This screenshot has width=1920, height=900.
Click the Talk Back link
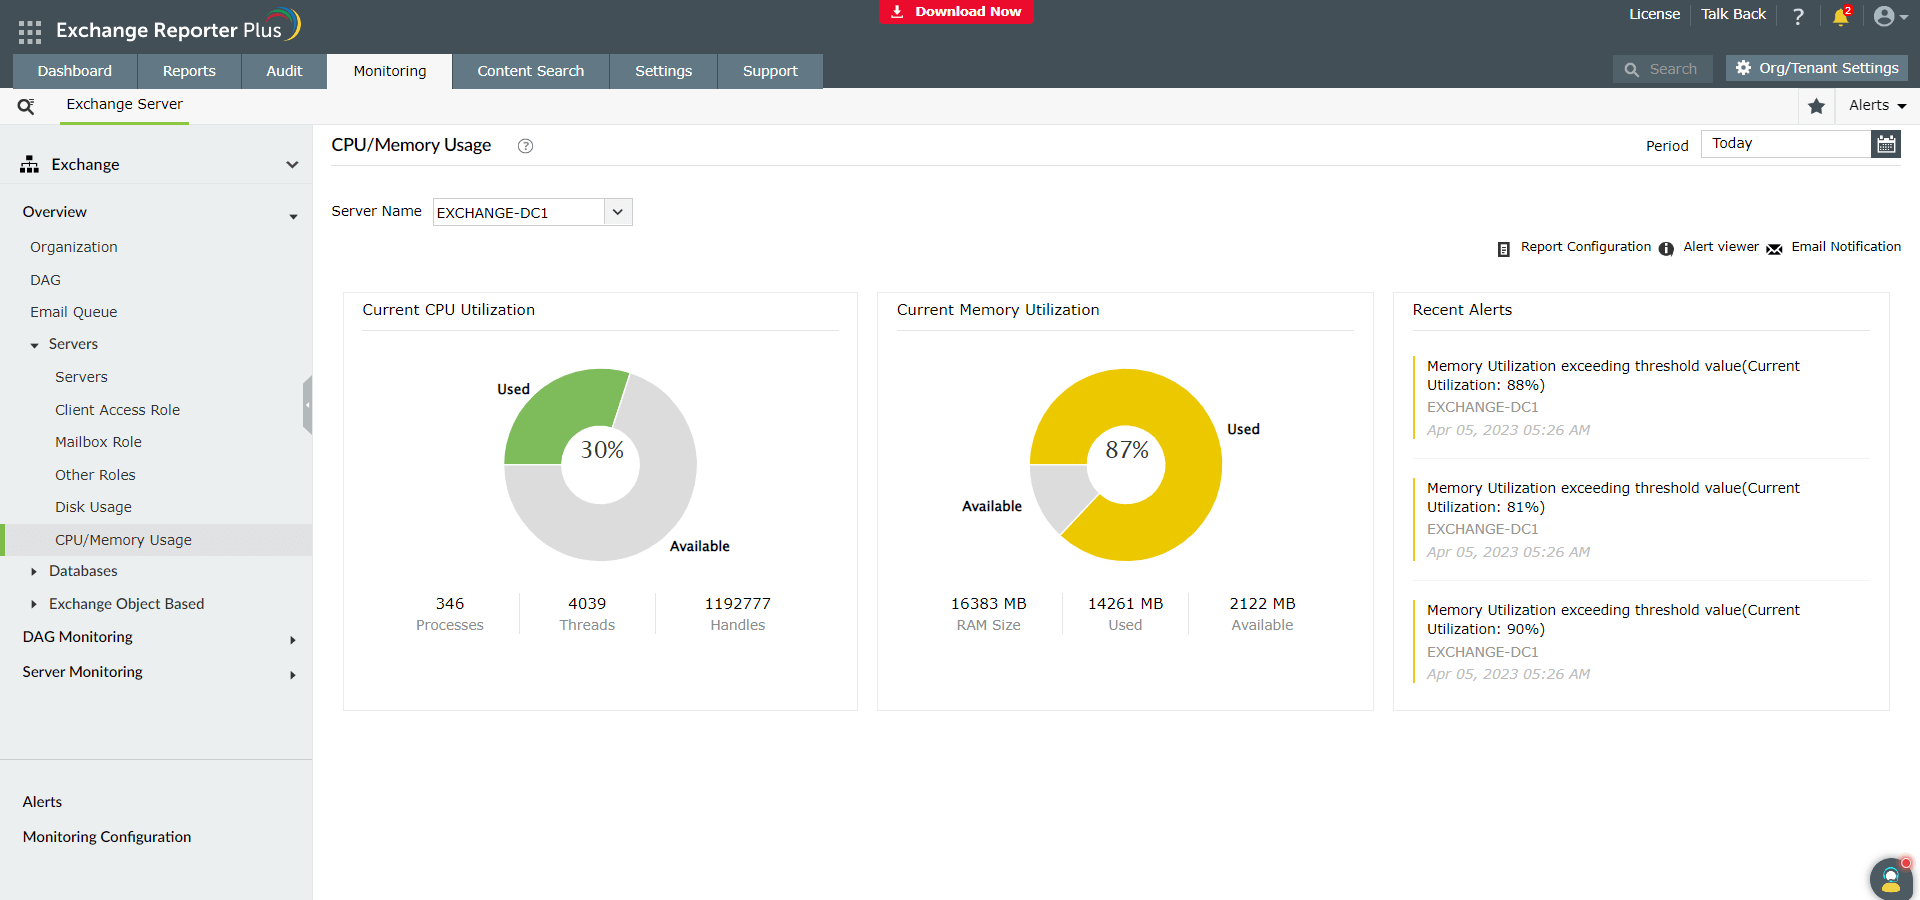[1733, 14]
